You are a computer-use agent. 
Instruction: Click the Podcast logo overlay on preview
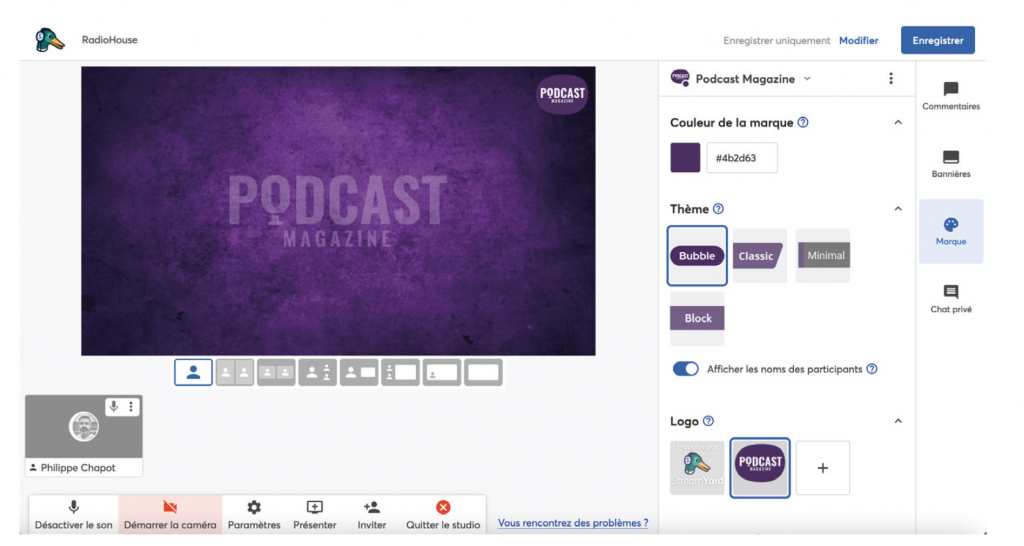562,94
